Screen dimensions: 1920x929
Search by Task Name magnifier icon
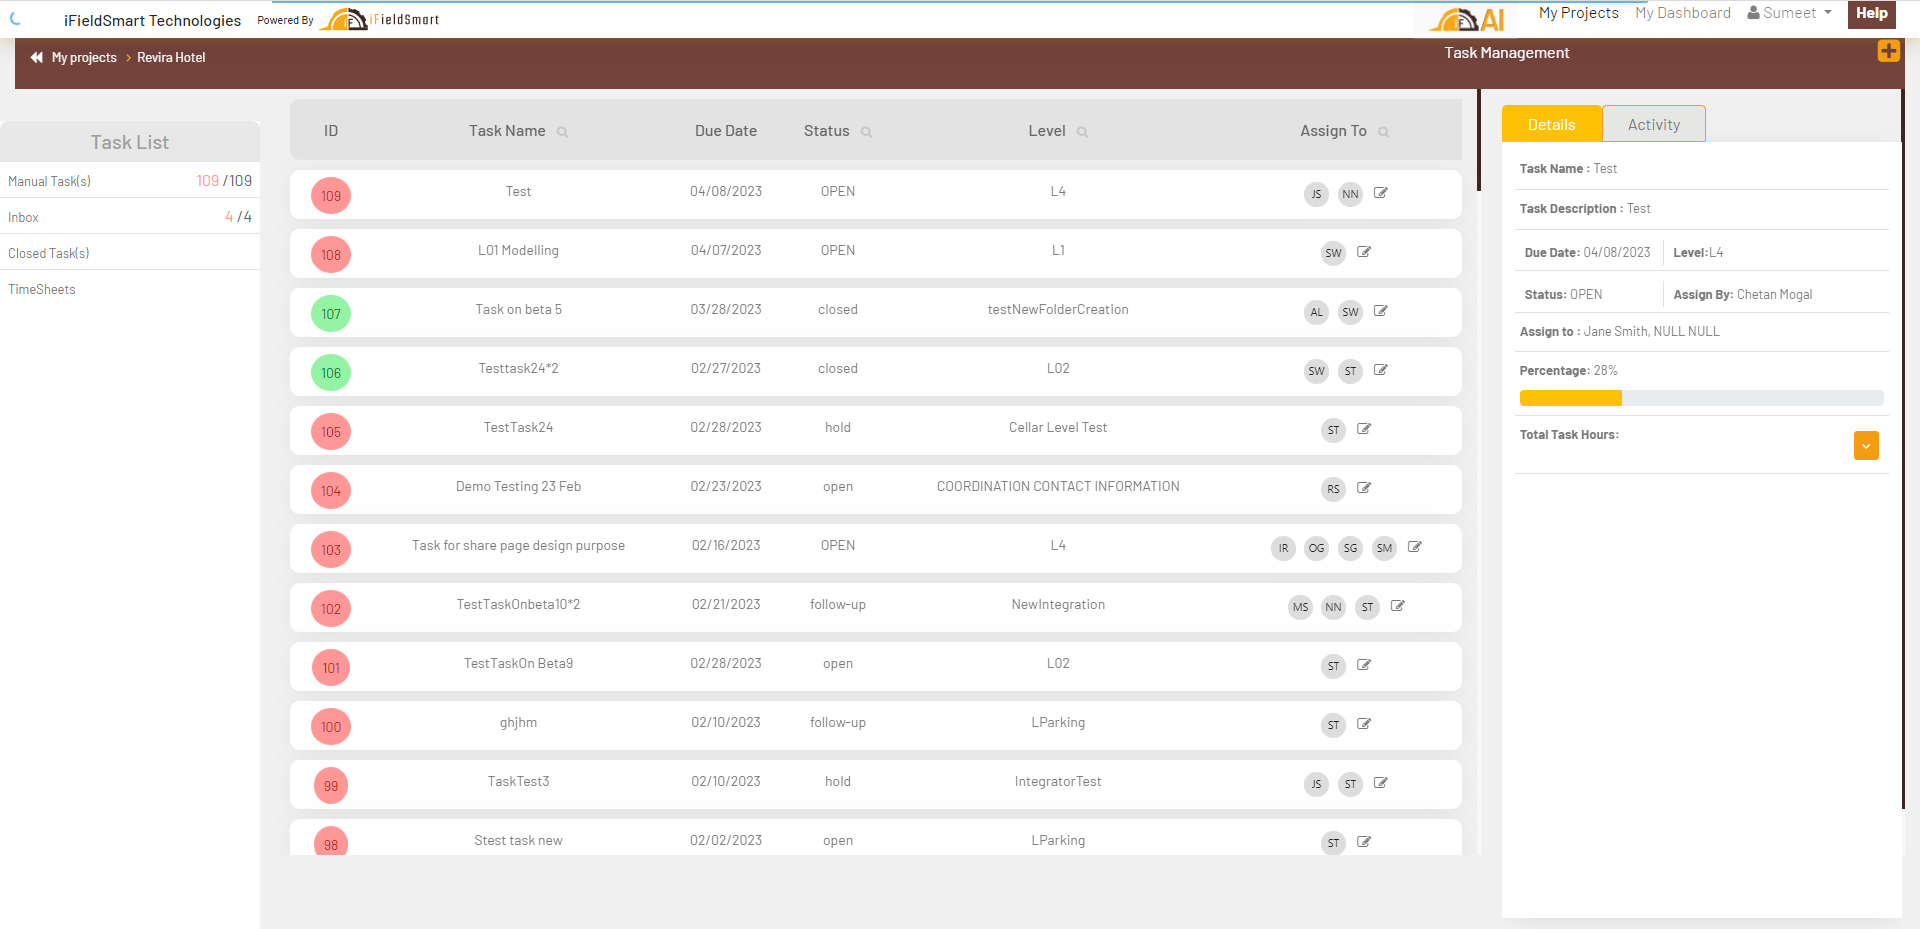coord(562,132)
